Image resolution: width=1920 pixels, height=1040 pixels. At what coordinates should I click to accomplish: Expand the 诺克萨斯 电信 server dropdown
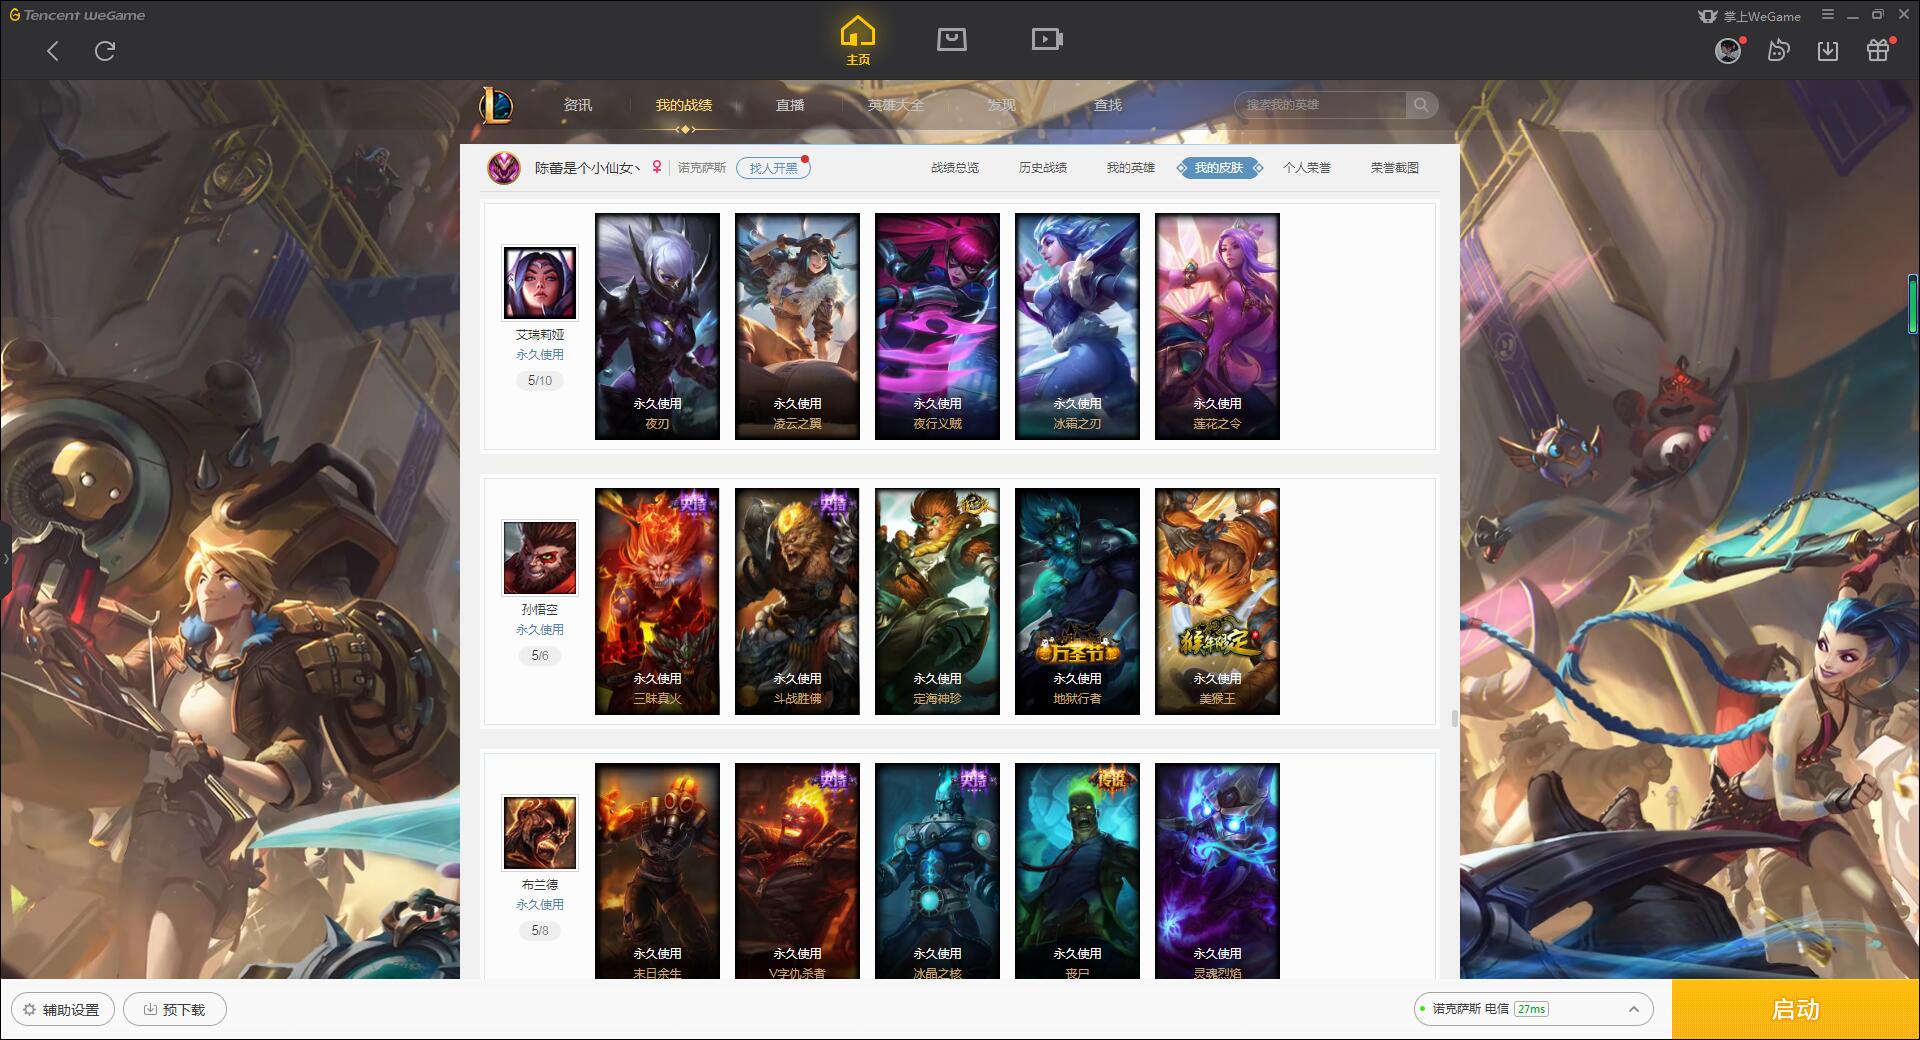point(1533,1009)
